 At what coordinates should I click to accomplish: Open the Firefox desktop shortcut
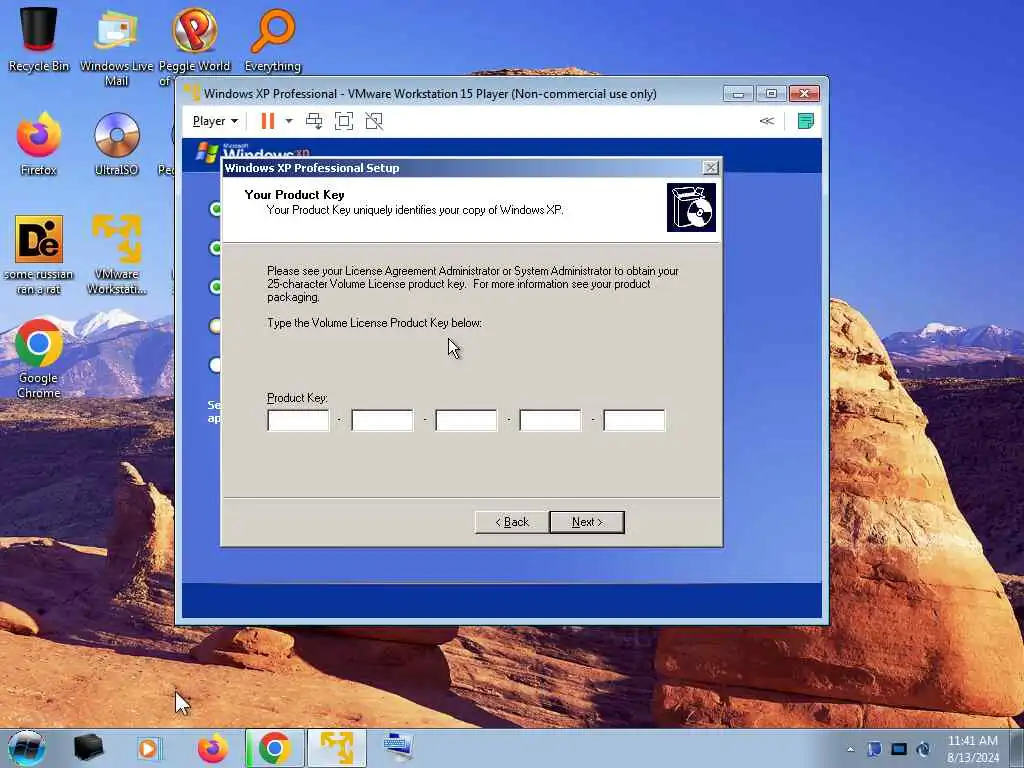click(x=39, y=144)
